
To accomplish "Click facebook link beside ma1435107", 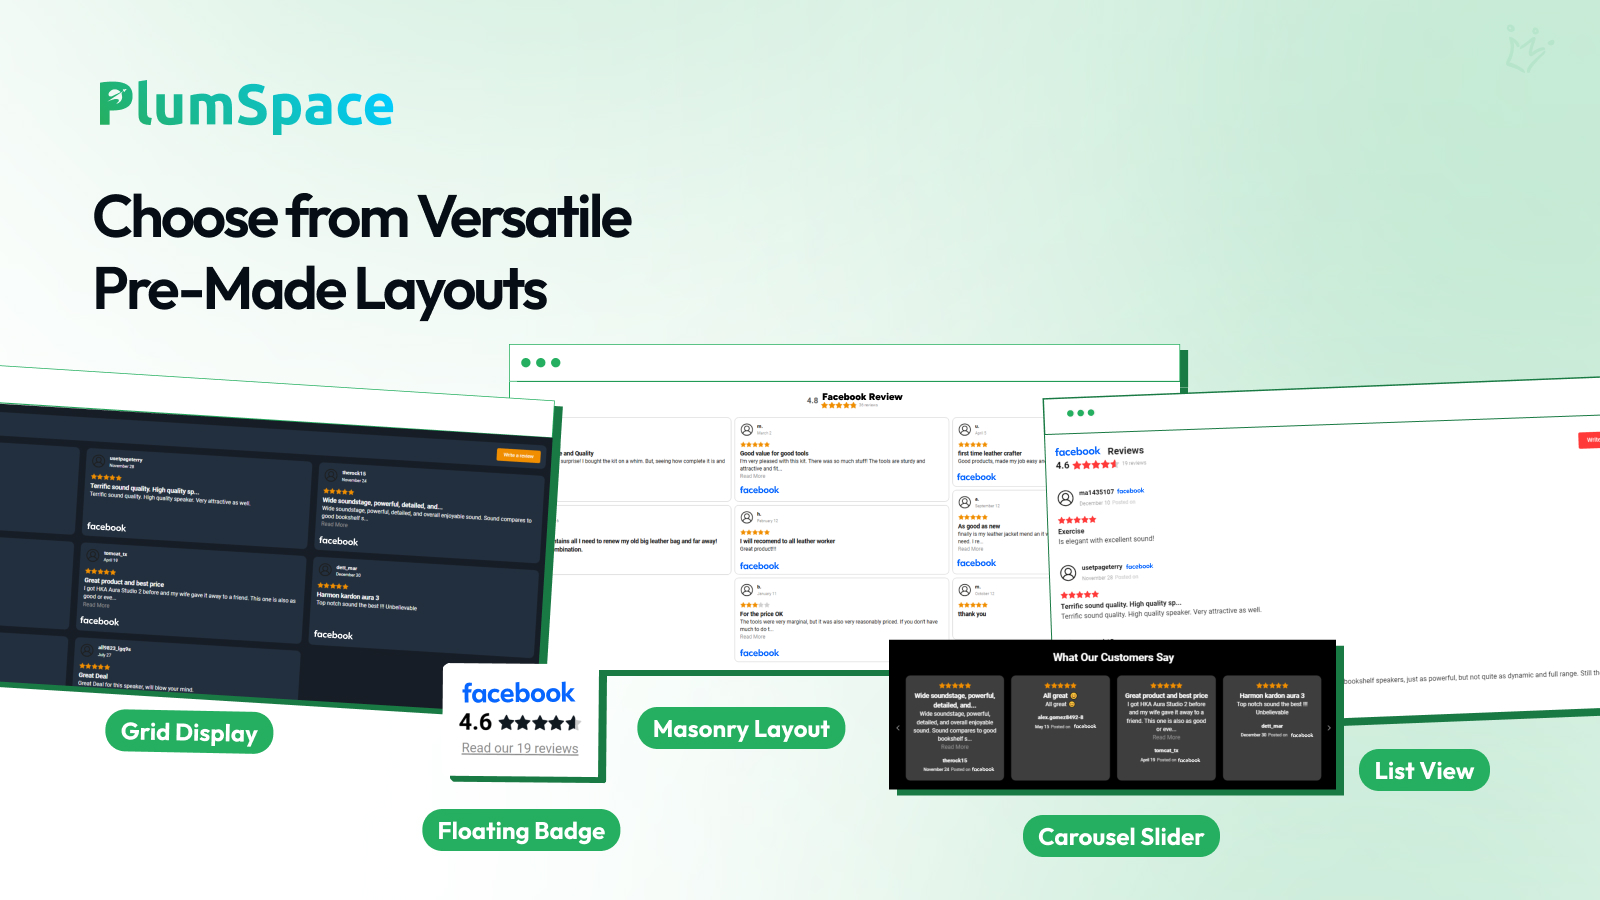I will pyautogui.click(x=1130, y=491).
